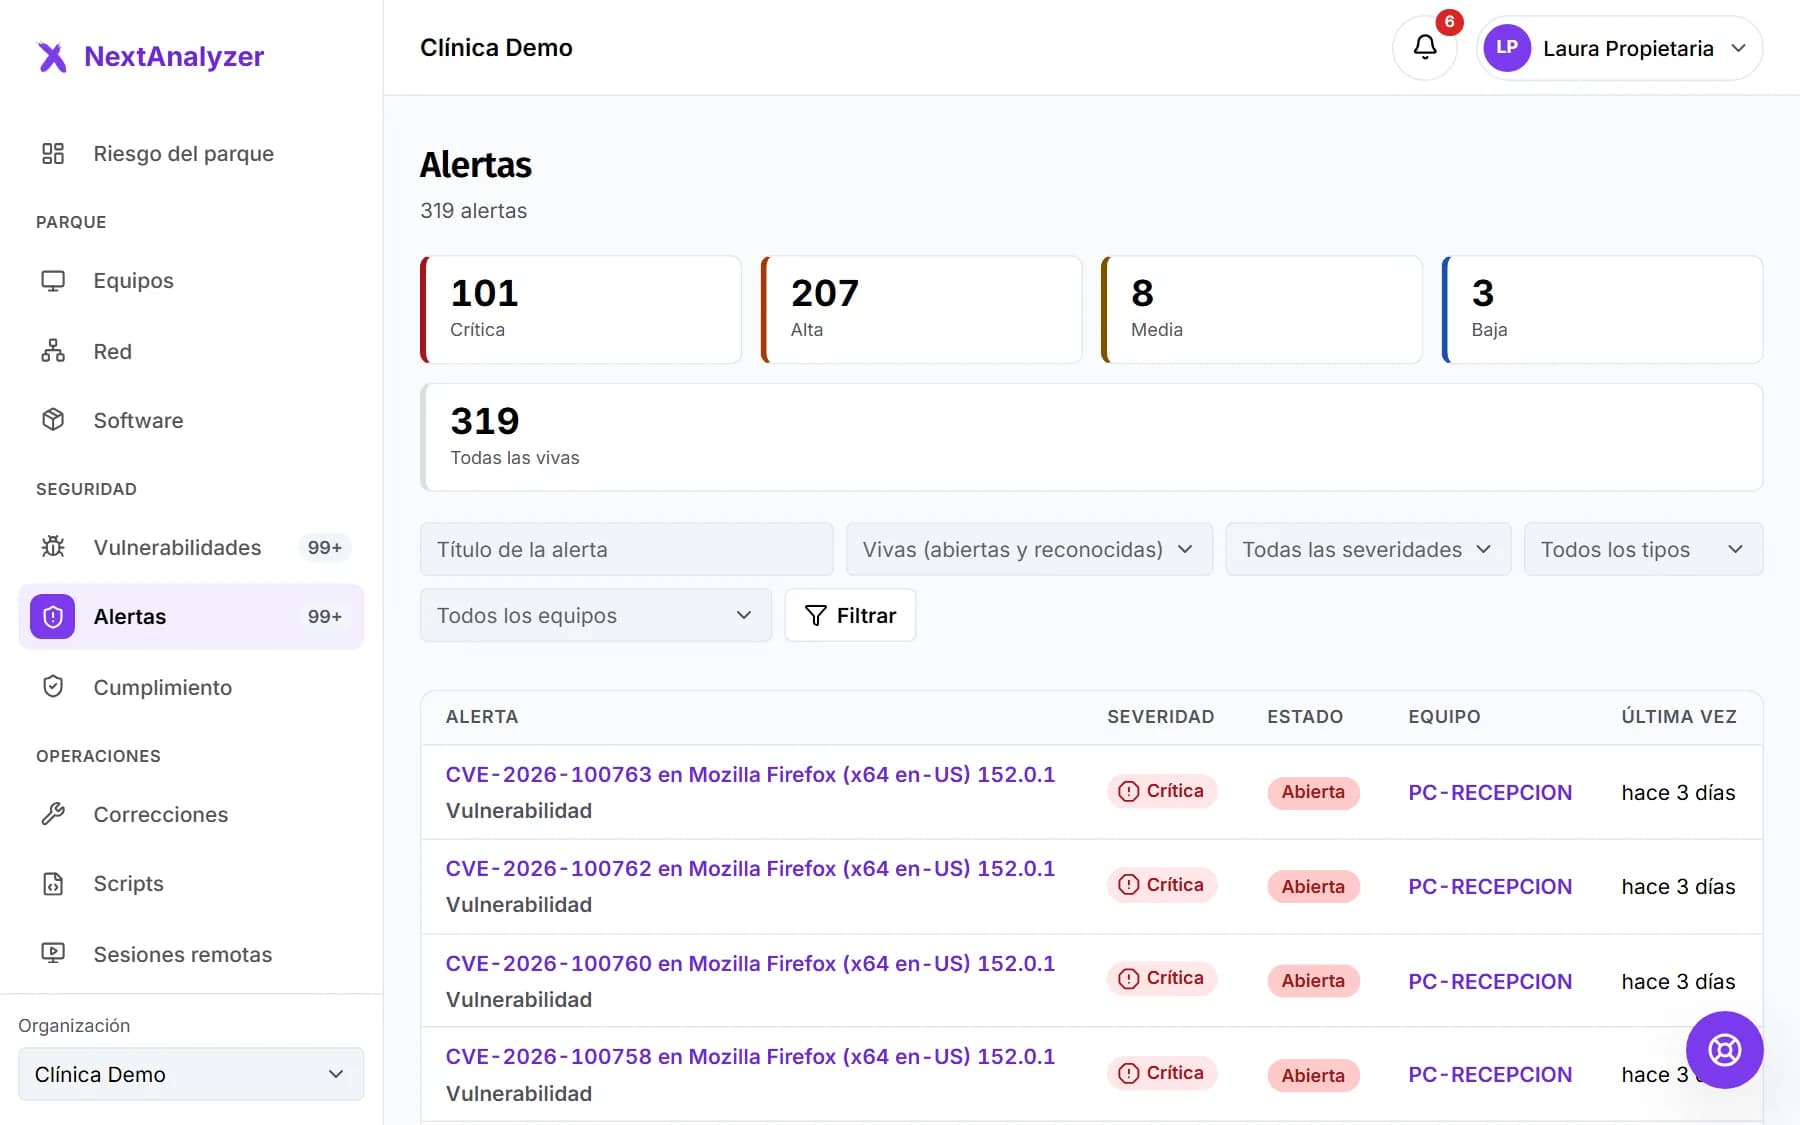Open the CVE-2026-100763 alert link
This screenshot has height=1125, width=1800.
coord(750,774)
